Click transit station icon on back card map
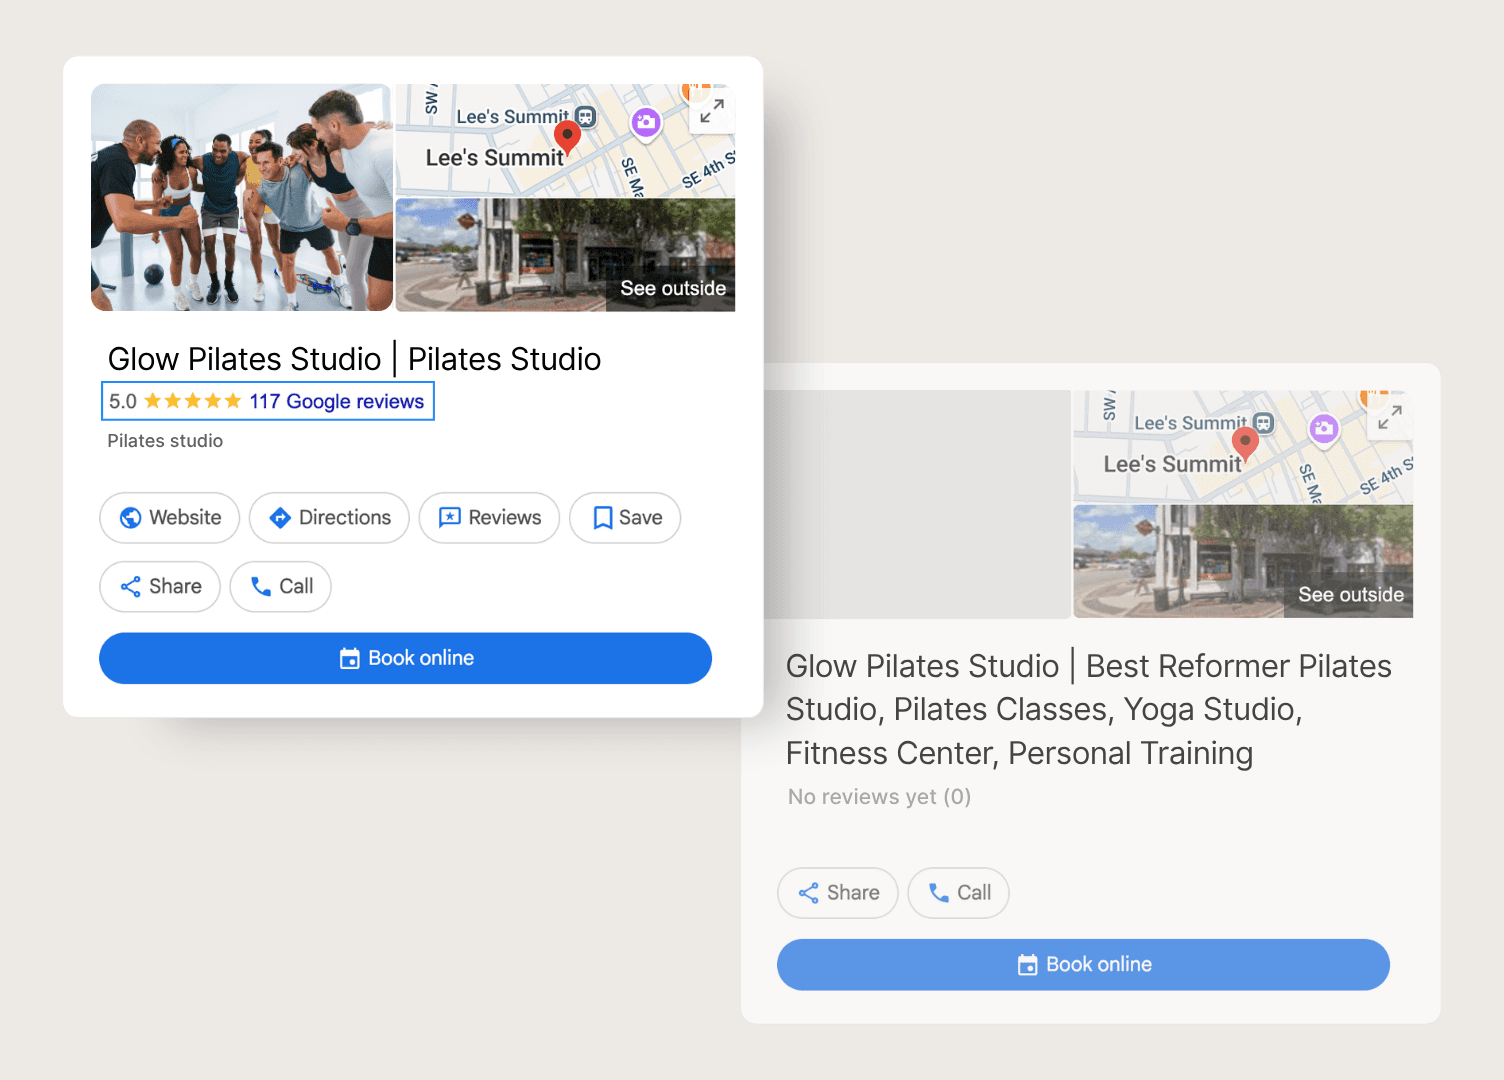The image size is (1504, 1080). click(1263, 423)
